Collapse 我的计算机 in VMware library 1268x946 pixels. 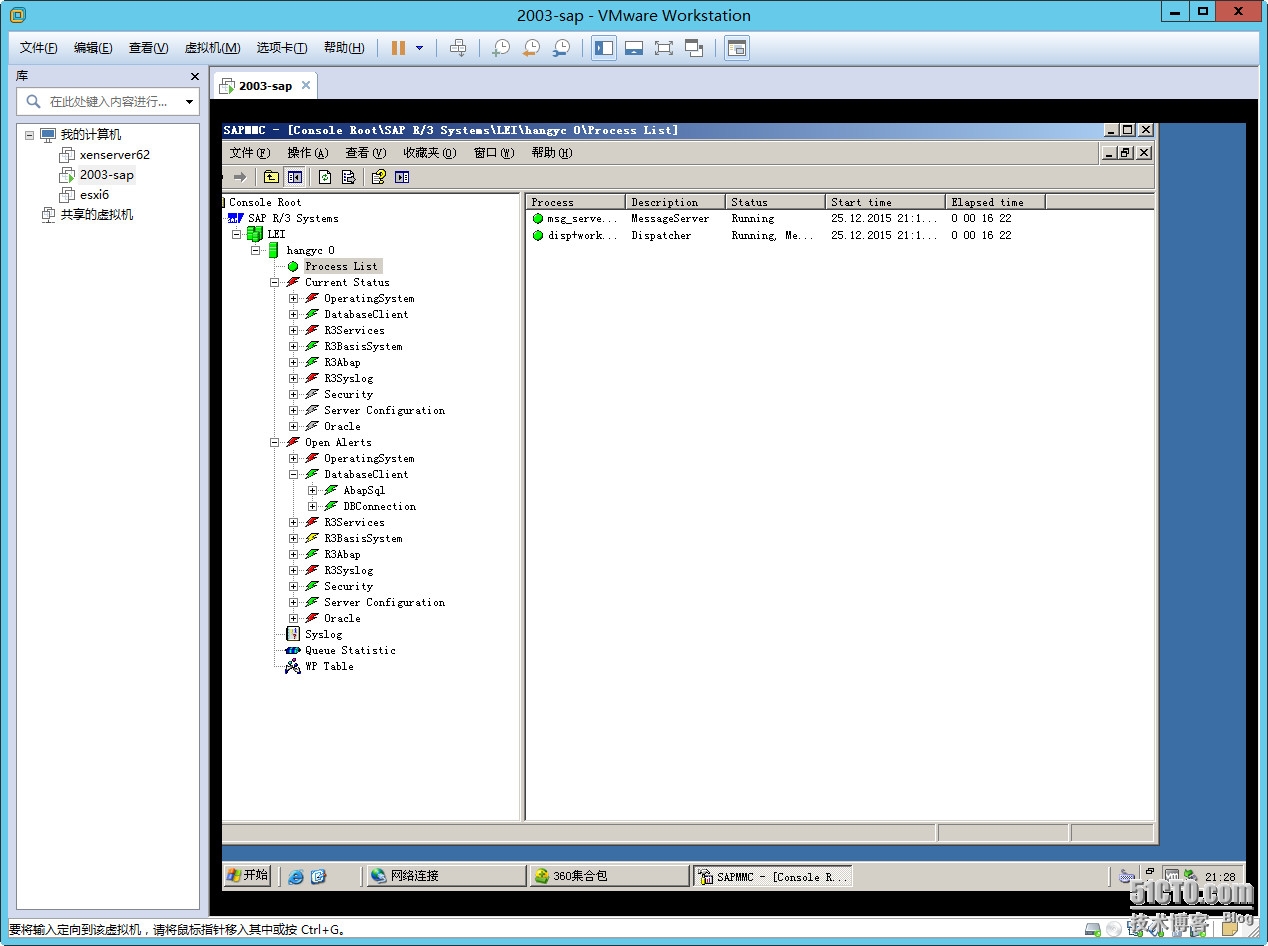29,135
